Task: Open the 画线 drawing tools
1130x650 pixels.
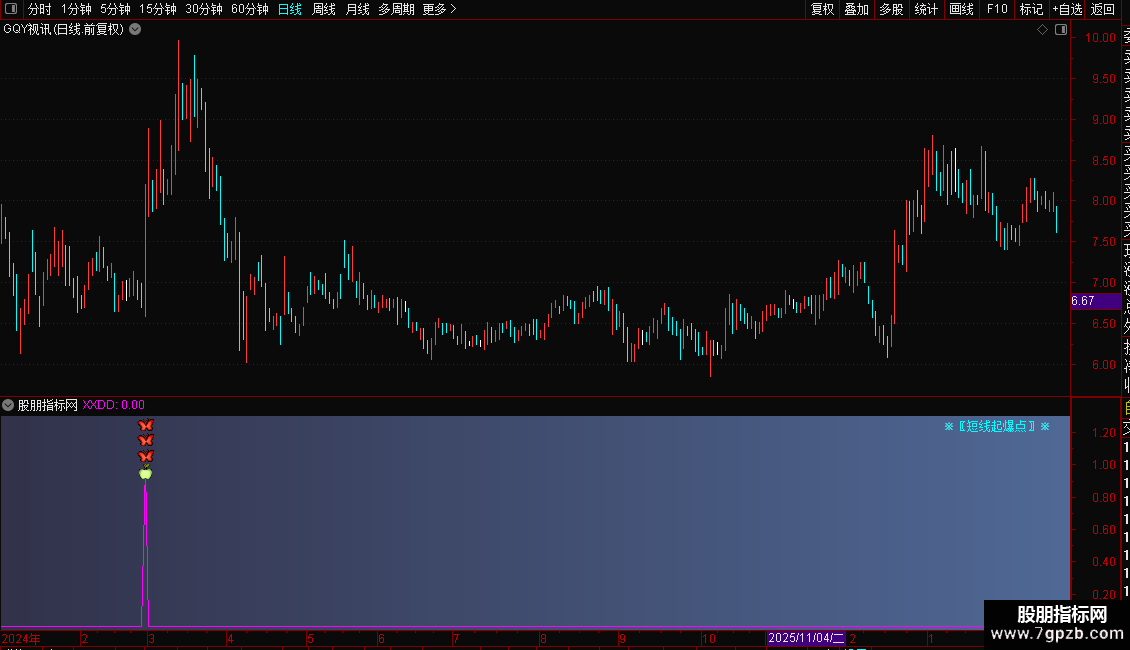Action: pyautogui.click(x=961, y=9)
